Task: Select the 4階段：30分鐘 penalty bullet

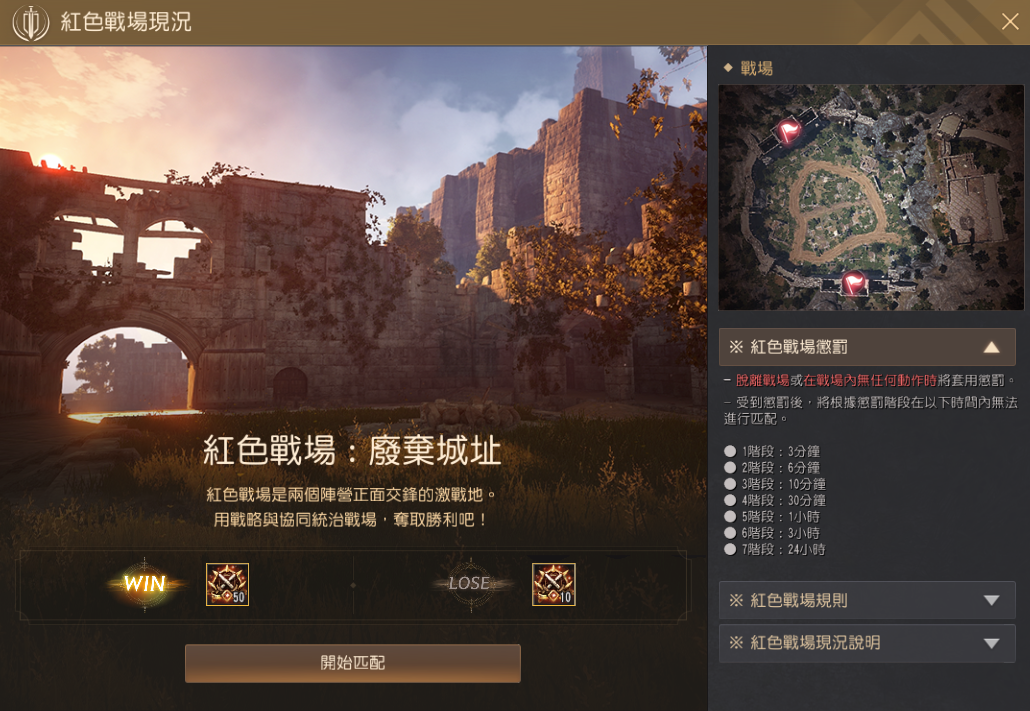Action: (x=730, y=500)
